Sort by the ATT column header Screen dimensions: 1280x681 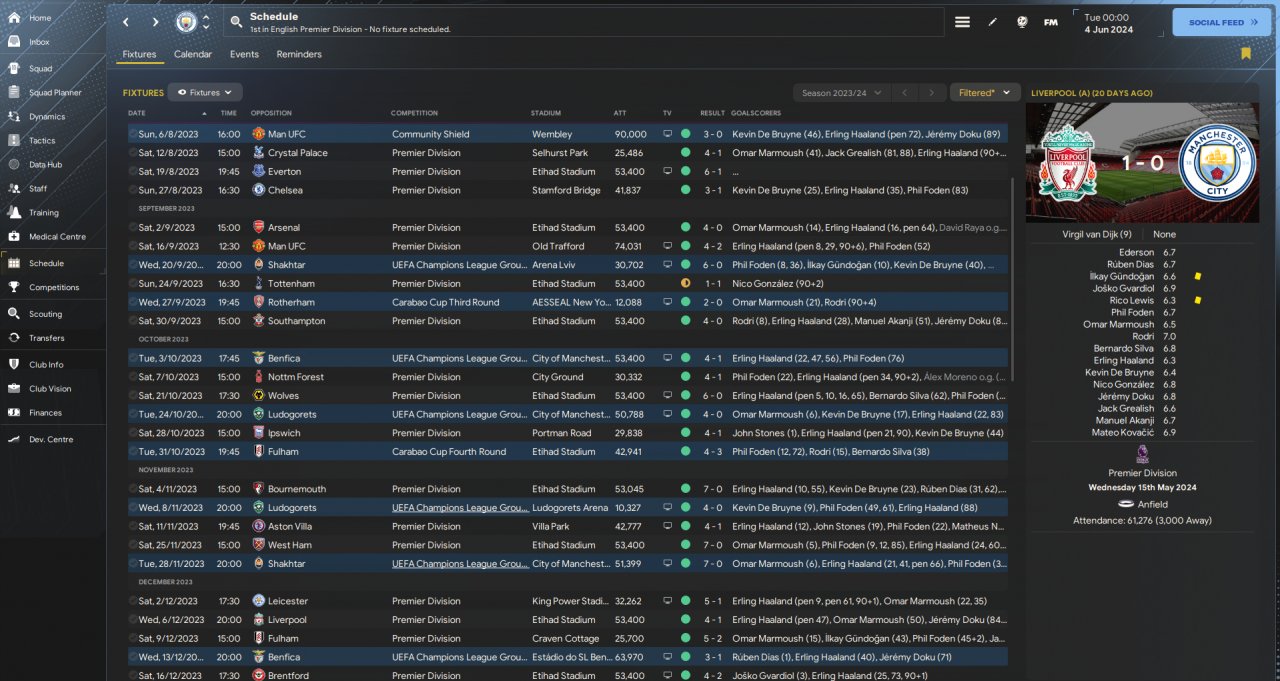(x=620, y=113)
